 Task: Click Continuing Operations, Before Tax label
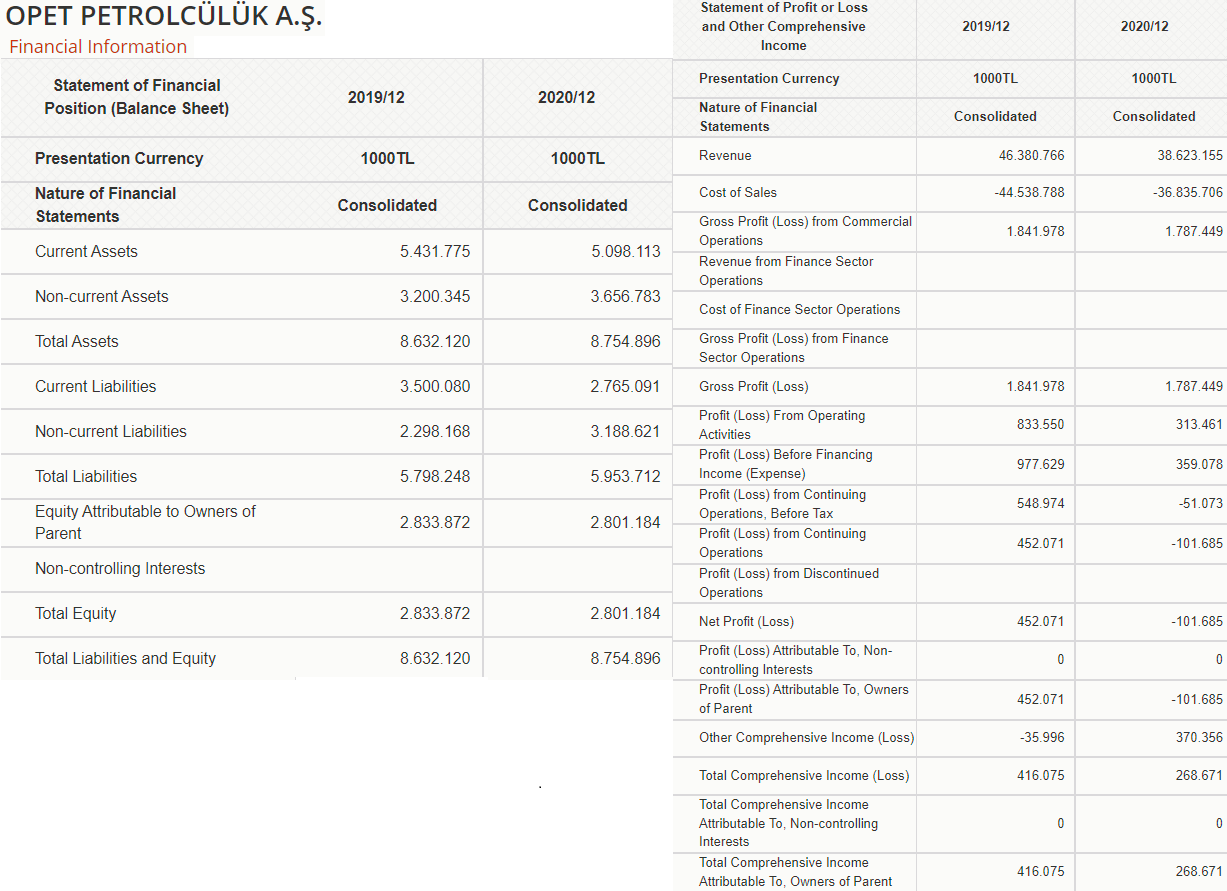783,504
